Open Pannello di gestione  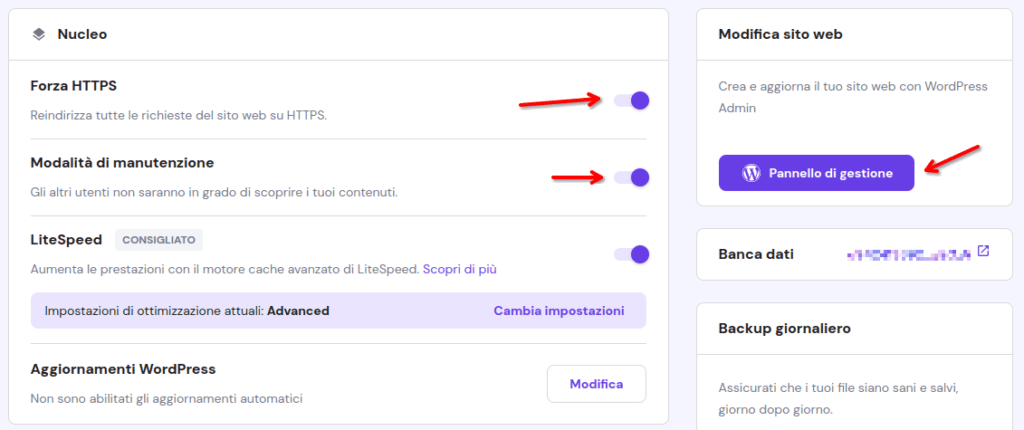(816, 173)
